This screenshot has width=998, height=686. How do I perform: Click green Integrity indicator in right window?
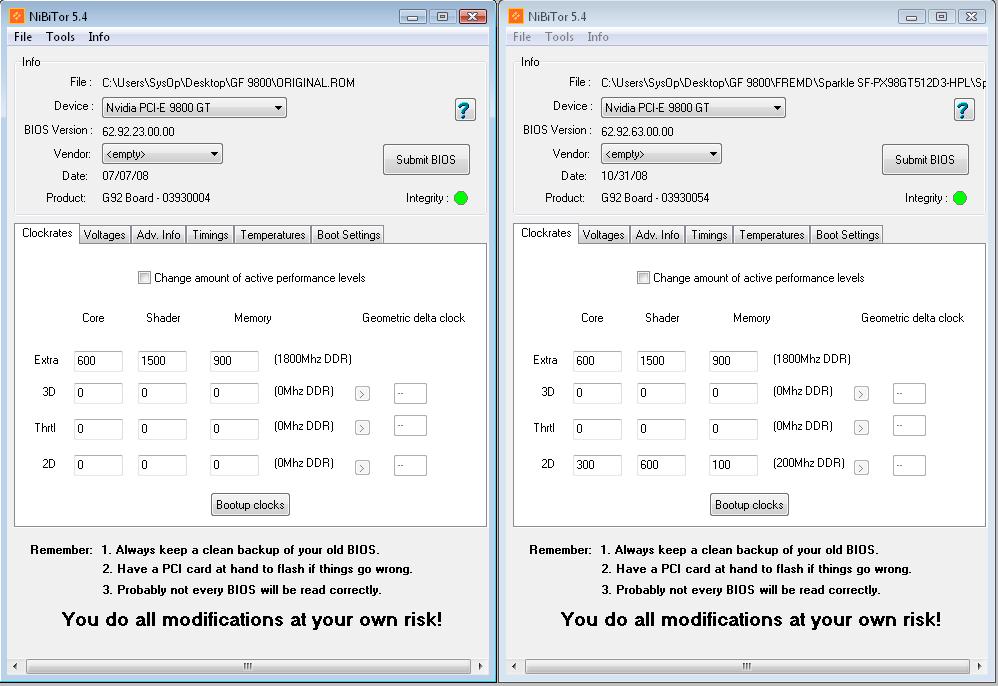tap(960, 198)
